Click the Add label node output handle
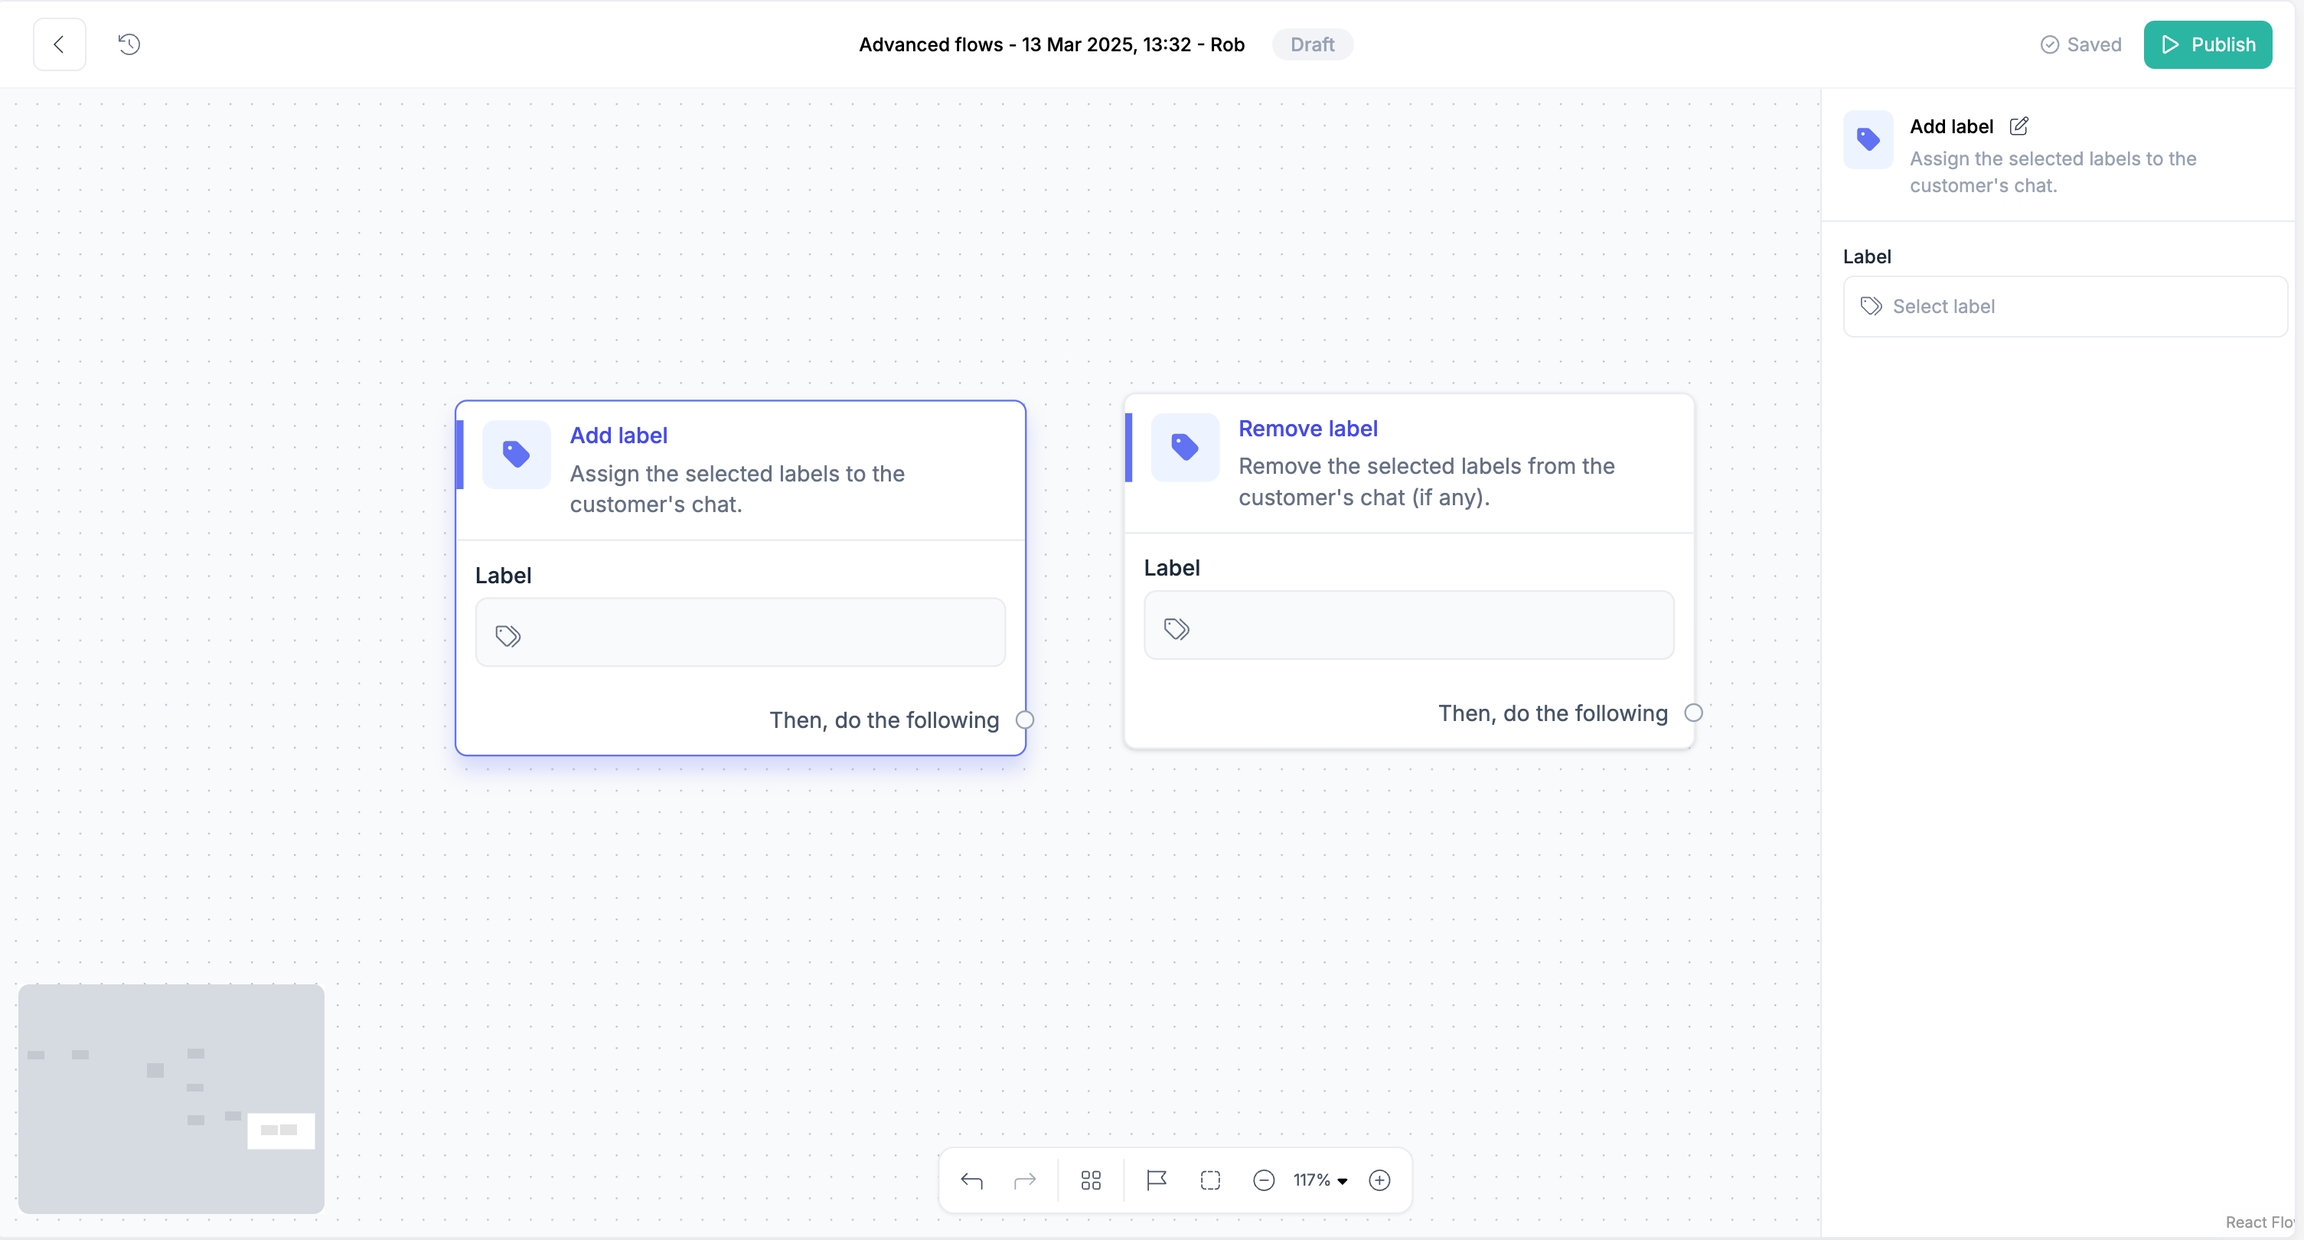The width and height of the screenshot is (2304, 1240). [x=1025, y=720]
